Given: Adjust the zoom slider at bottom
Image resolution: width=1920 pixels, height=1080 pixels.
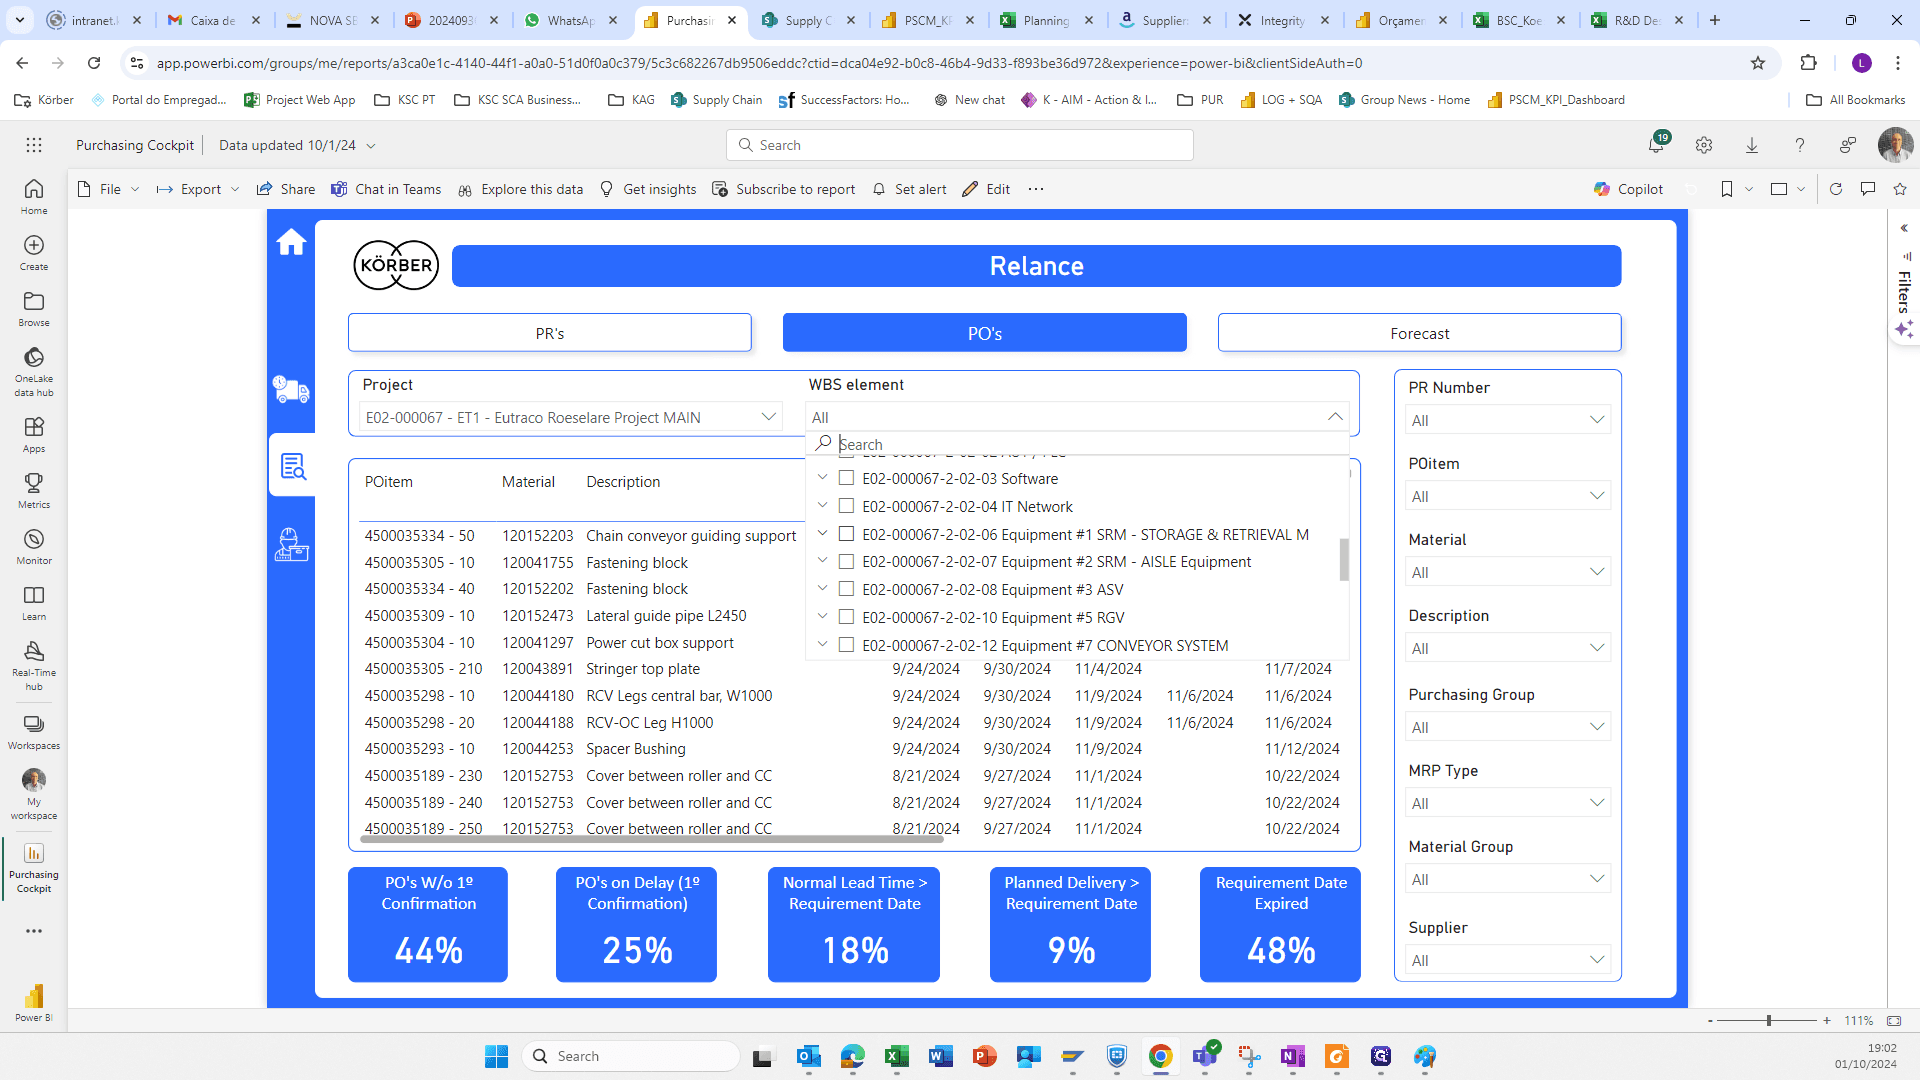Looking at the screenshot, I should [1768, 1021].
